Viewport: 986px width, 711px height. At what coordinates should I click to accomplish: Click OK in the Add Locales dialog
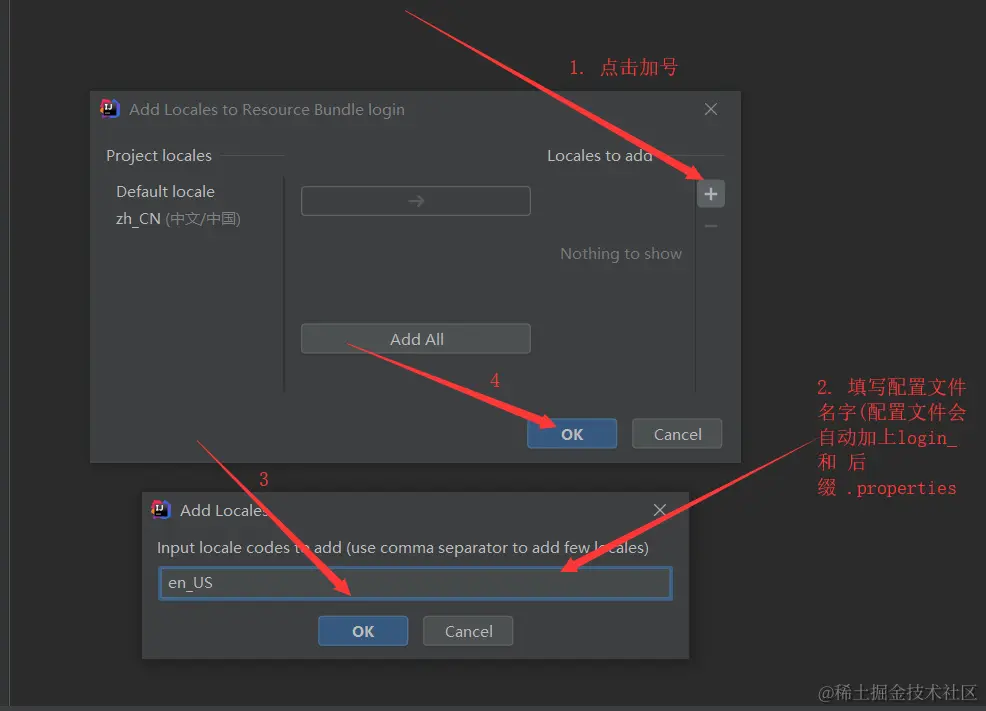click(x=363, y=631)
